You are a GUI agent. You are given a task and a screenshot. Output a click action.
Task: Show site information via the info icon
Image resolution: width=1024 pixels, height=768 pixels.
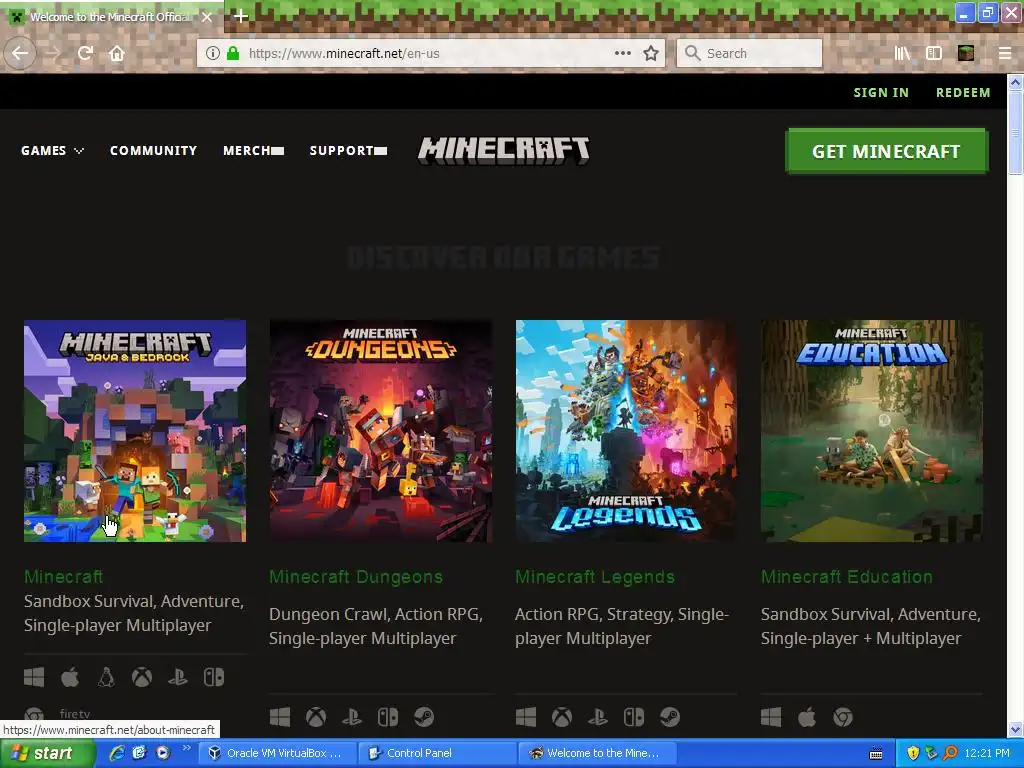coord(212,53)
